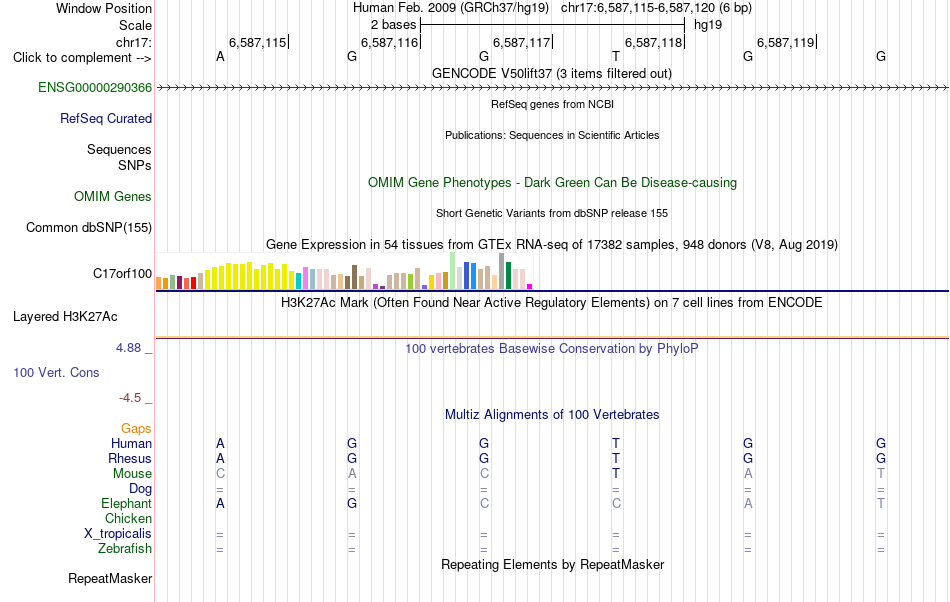Click the ENSG00000290366 gene track label
The image size is (950, 602).
[95, 88]
